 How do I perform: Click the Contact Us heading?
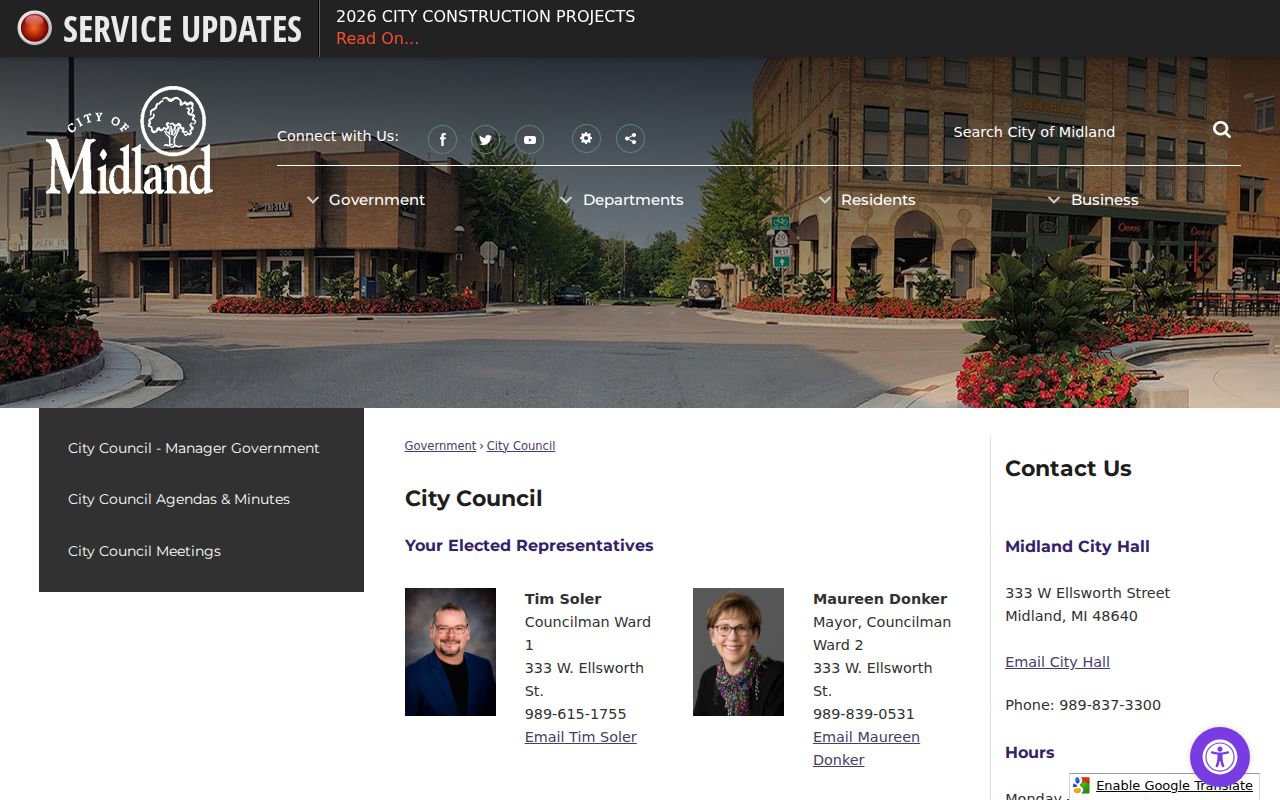click(x=1068, y=468)
